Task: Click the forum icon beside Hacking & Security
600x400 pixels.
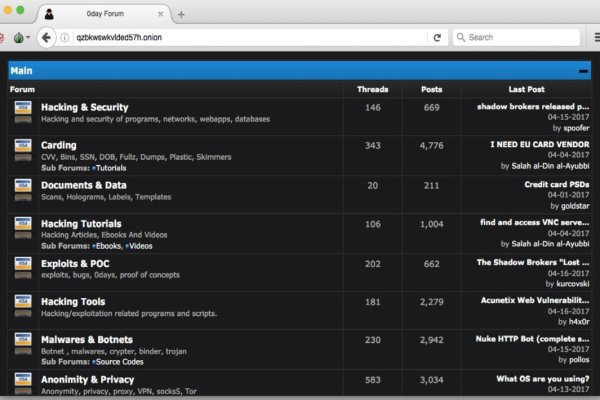Action: click(x=23, y=112)
